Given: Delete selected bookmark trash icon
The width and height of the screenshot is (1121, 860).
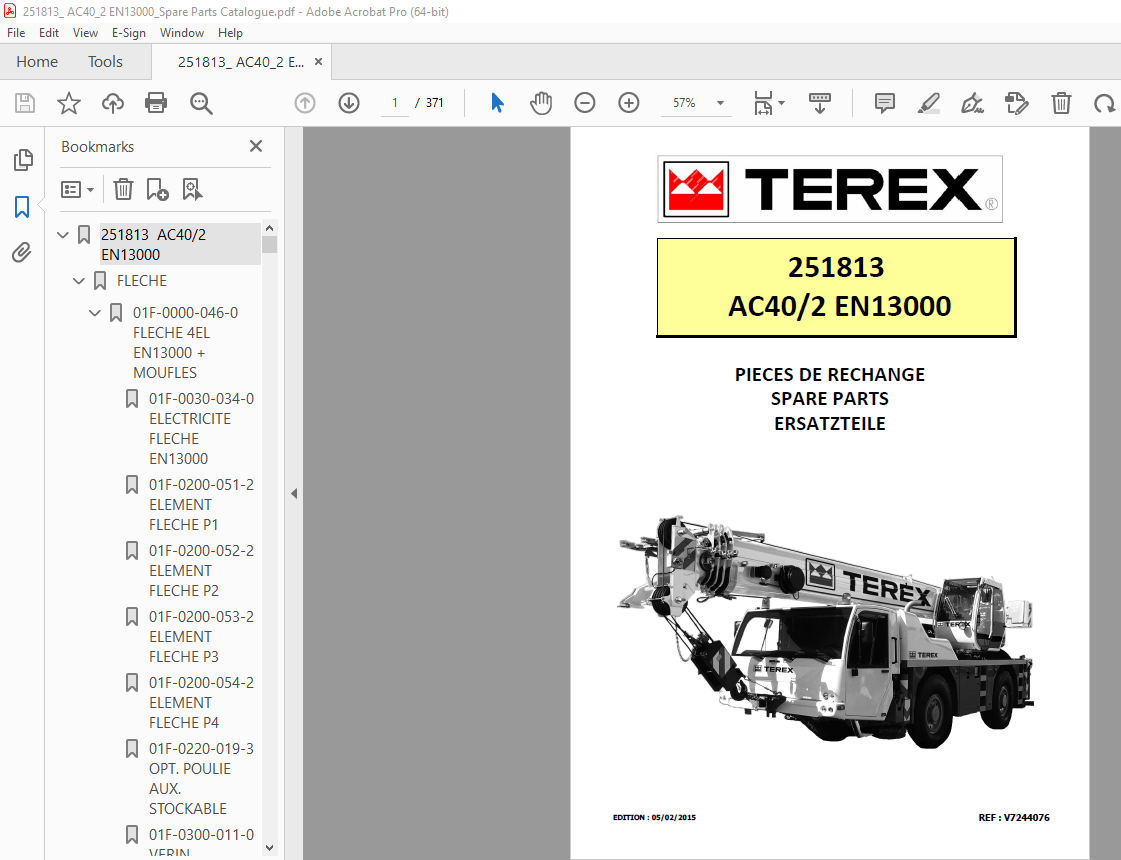Looking at the screenshot, I should pyautogui.click(x=123, y=189).
